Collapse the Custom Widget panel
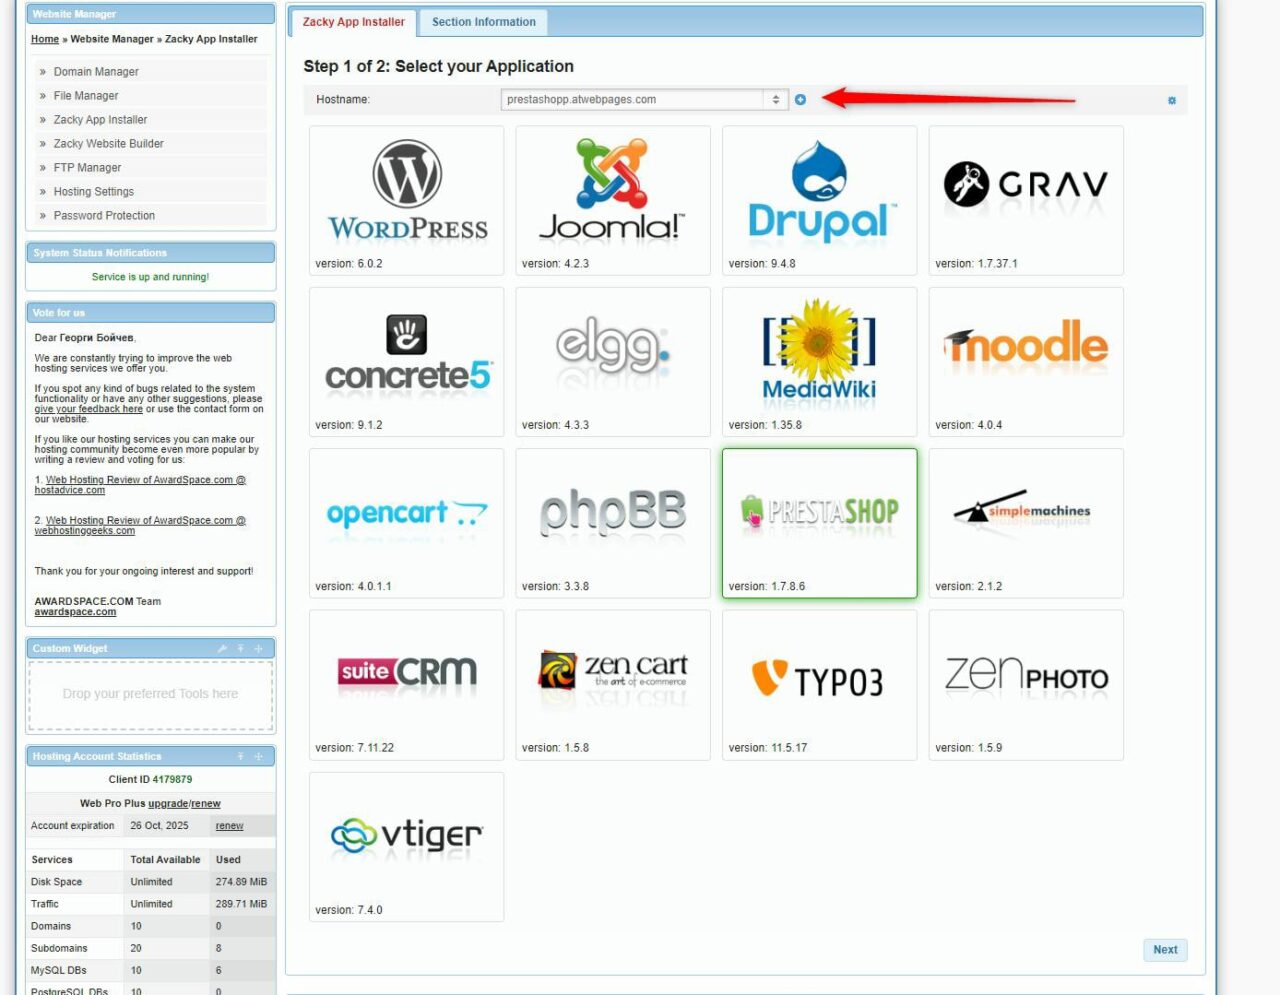Screen dimensions: 1280x995 241,648
